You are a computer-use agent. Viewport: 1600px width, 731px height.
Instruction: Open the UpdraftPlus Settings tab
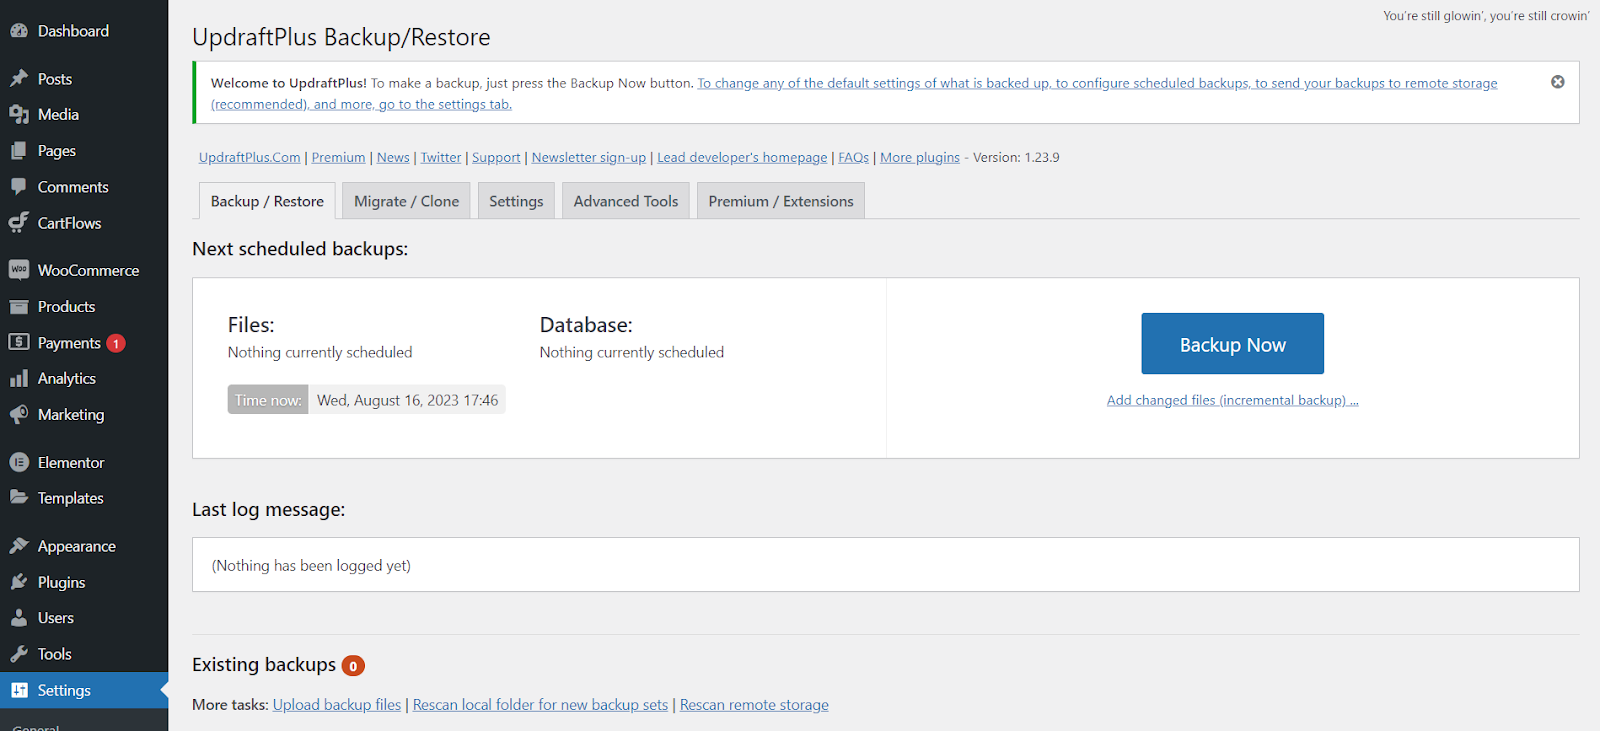pos(516,201)
